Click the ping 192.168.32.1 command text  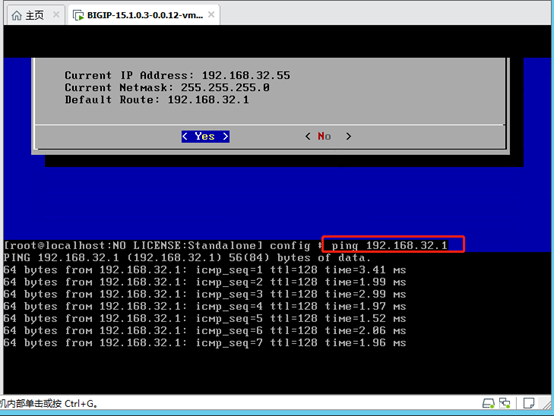pyautogui.click(x=390, y=246)
